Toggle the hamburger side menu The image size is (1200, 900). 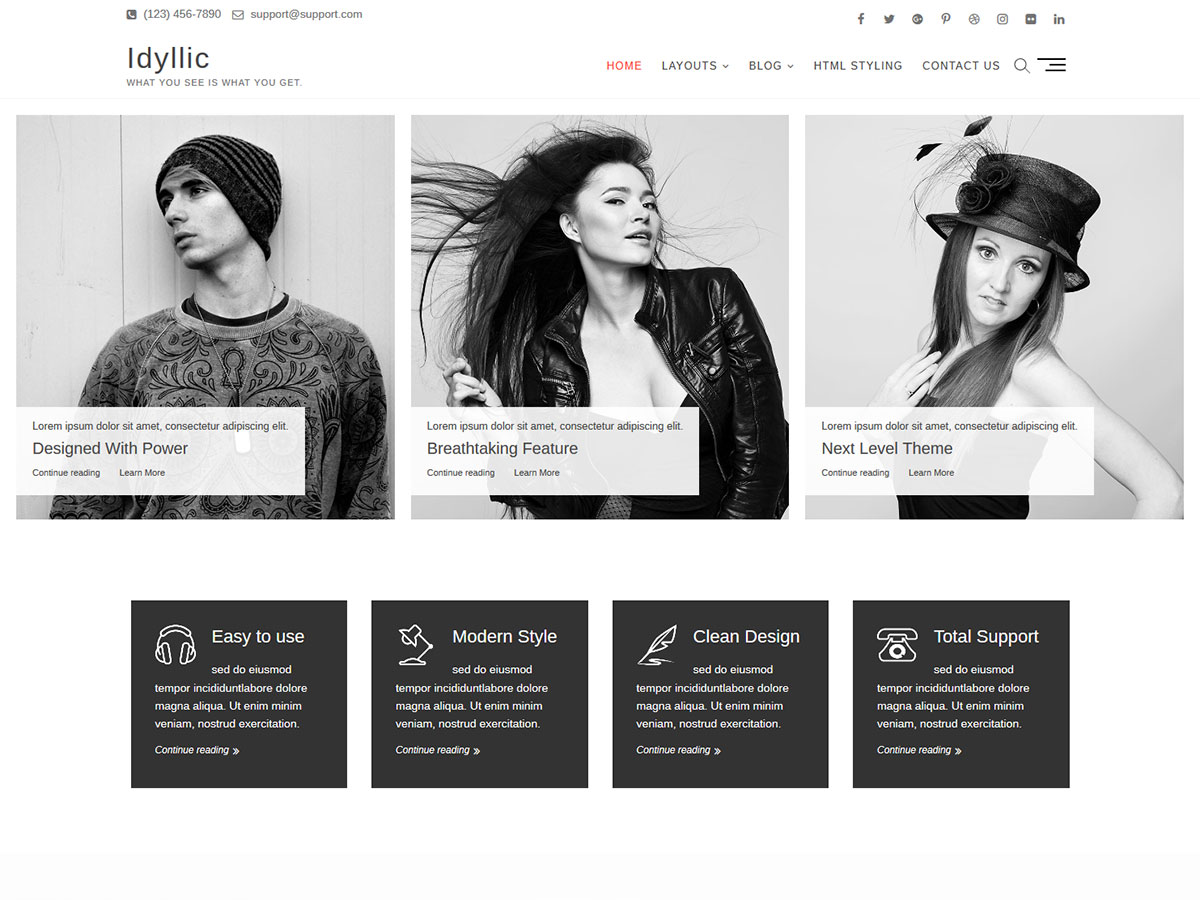click(x=1052, y=65)
